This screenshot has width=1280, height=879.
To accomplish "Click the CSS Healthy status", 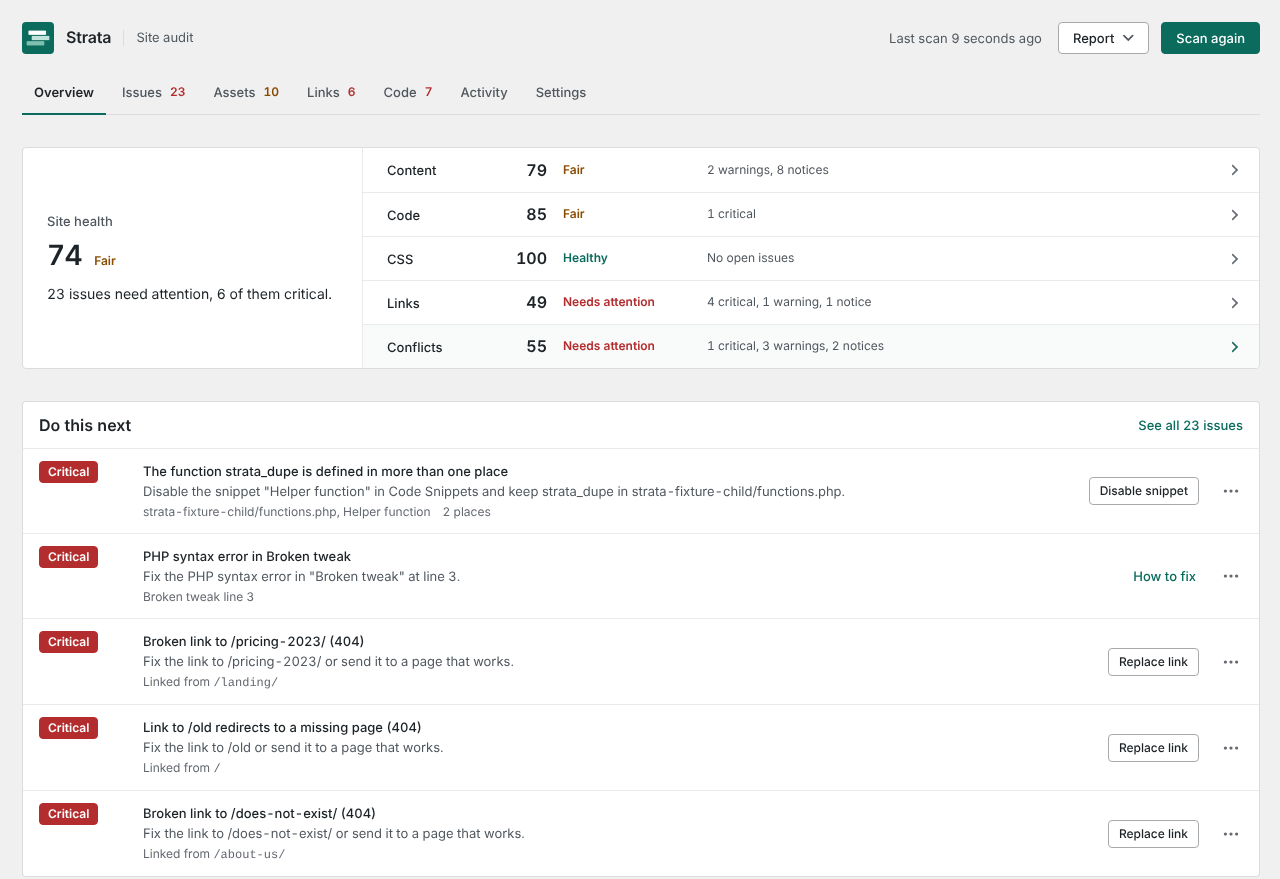I will pyautogui.click(x=585, y=258).
